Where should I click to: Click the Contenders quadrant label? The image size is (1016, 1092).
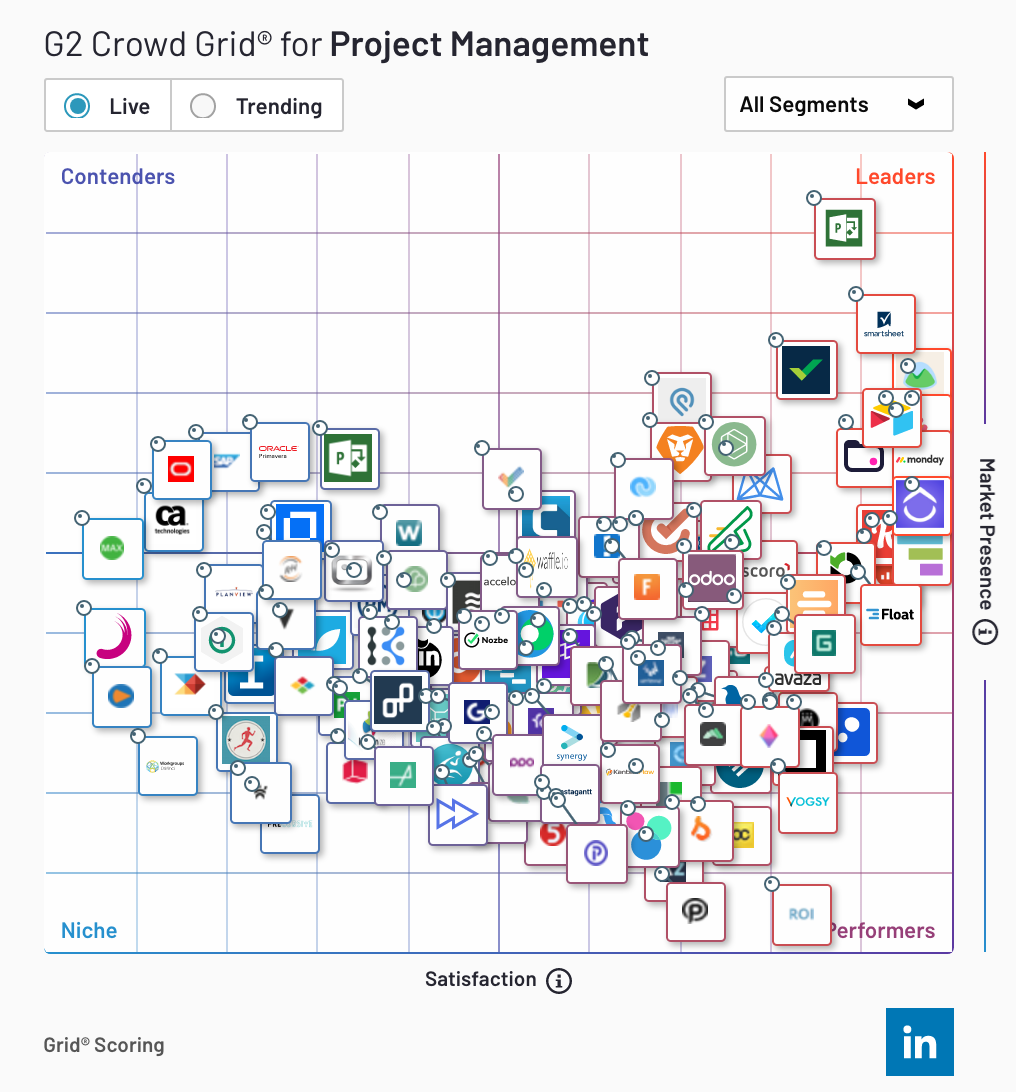click(x=118, y=177)
